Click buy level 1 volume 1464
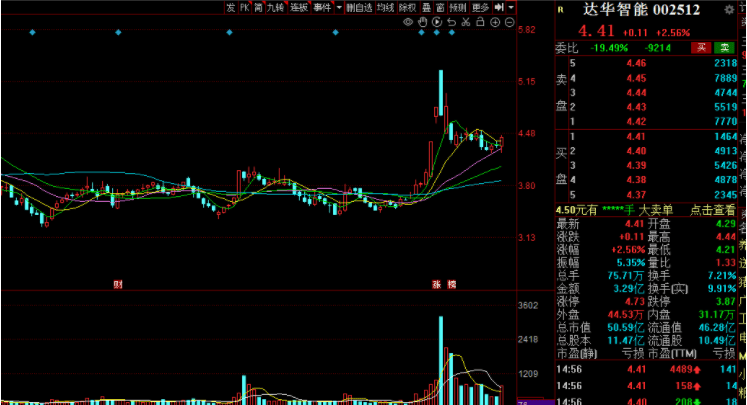The width and height of the screenshot is (747, 405). point(725,137)
